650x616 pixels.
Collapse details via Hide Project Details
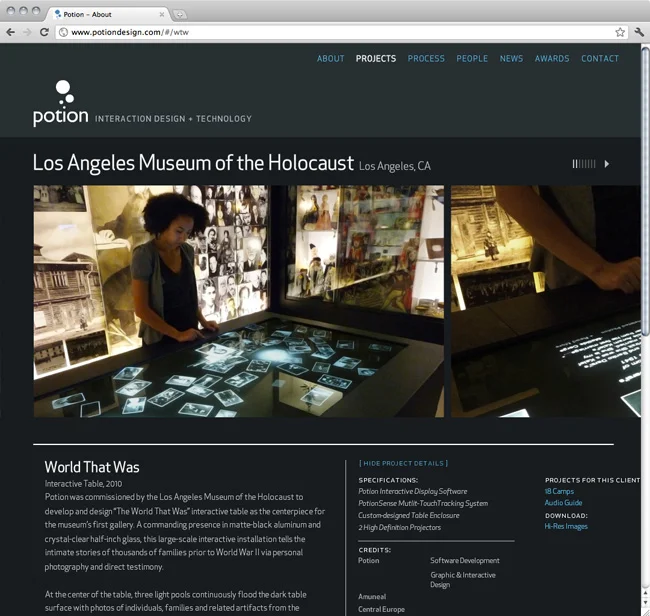coord(403,463)
